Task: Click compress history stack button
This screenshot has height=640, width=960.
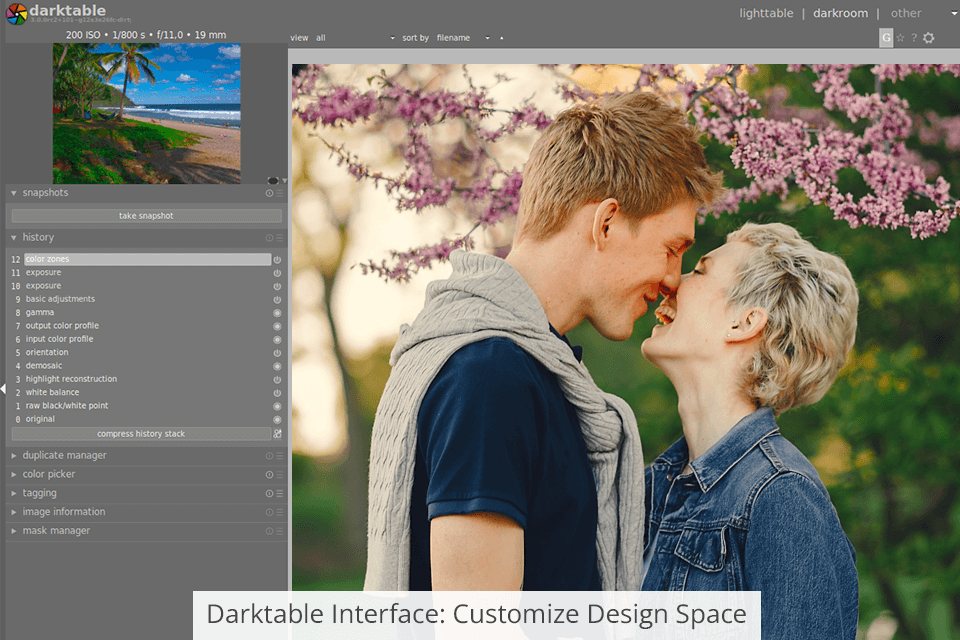Action: 140,434
